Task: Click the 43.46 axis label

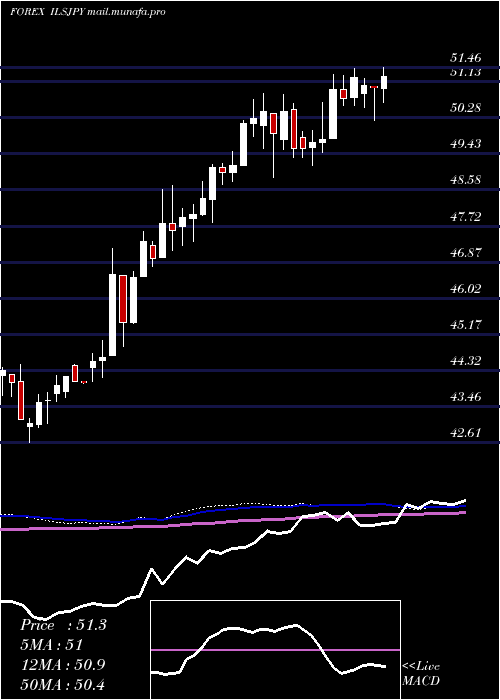Action: point(466,397)
